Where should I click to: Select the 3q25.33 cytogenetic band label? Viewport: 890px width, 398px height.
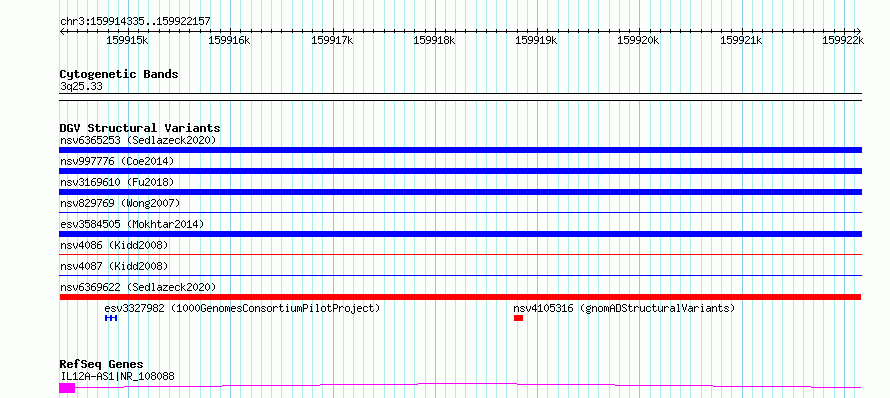[81, 87]
